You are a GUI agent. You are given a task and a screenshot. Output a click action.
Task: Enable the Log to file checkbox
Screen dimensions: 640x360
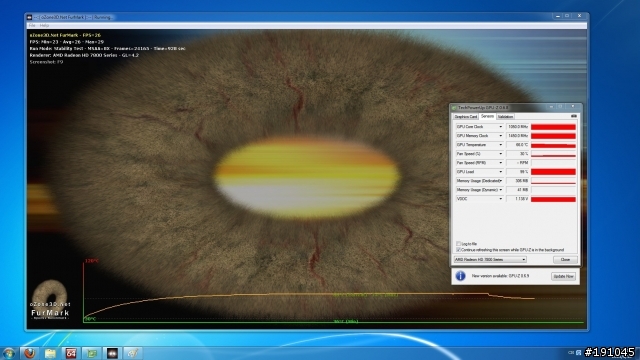tap(458, 244)
